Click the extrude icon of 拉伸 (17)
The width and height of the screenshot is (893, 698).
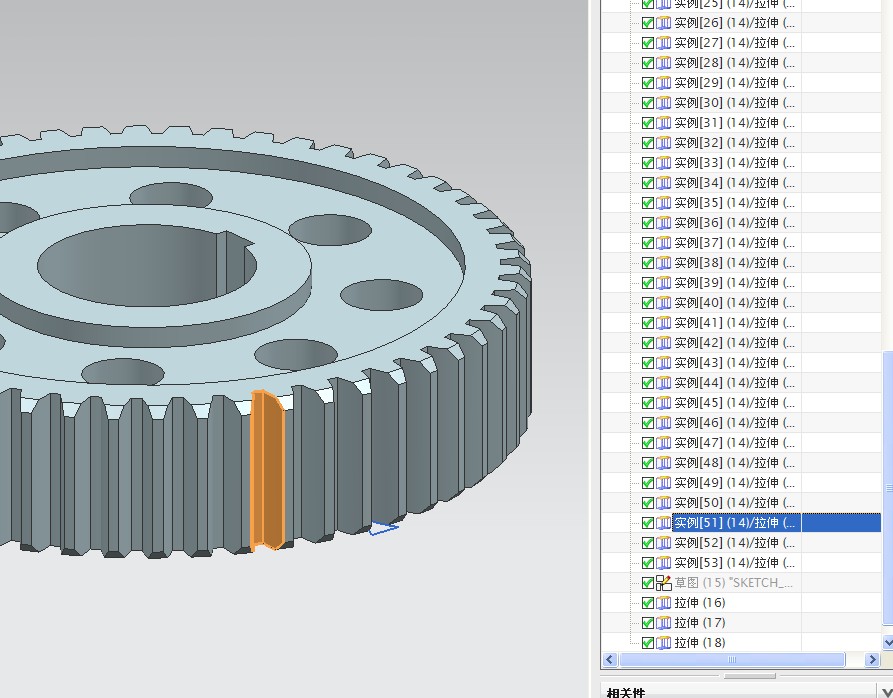point(663,623)
